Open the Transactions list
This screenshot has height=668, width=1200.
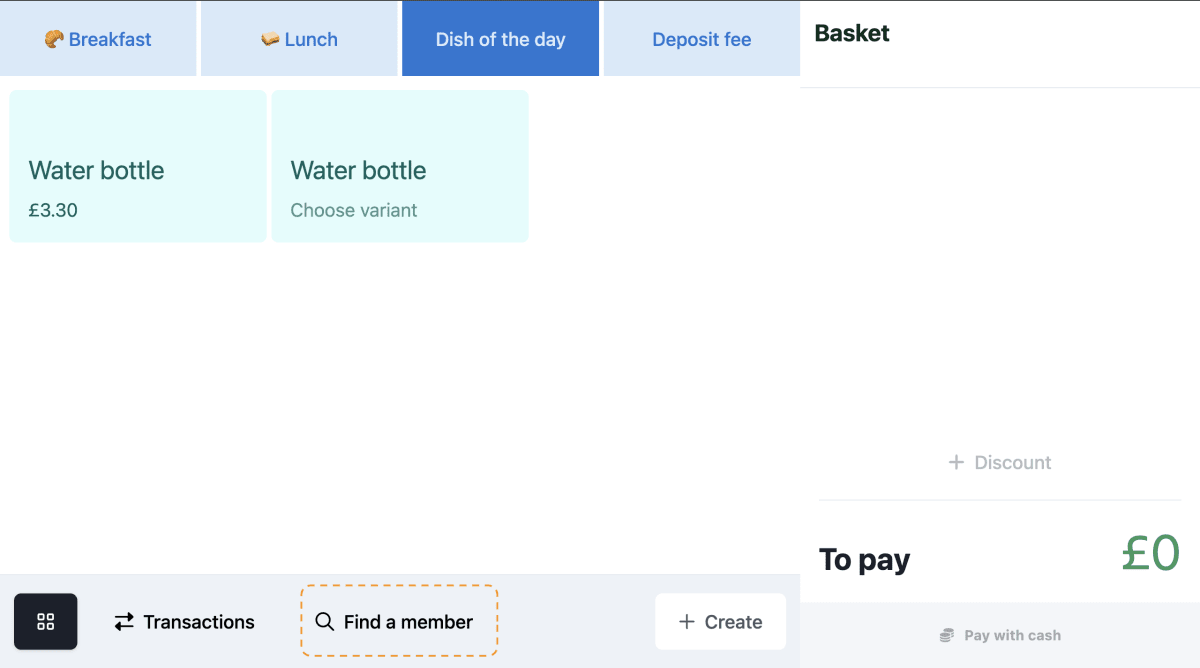pyautogui.click(x=199, y=622)
